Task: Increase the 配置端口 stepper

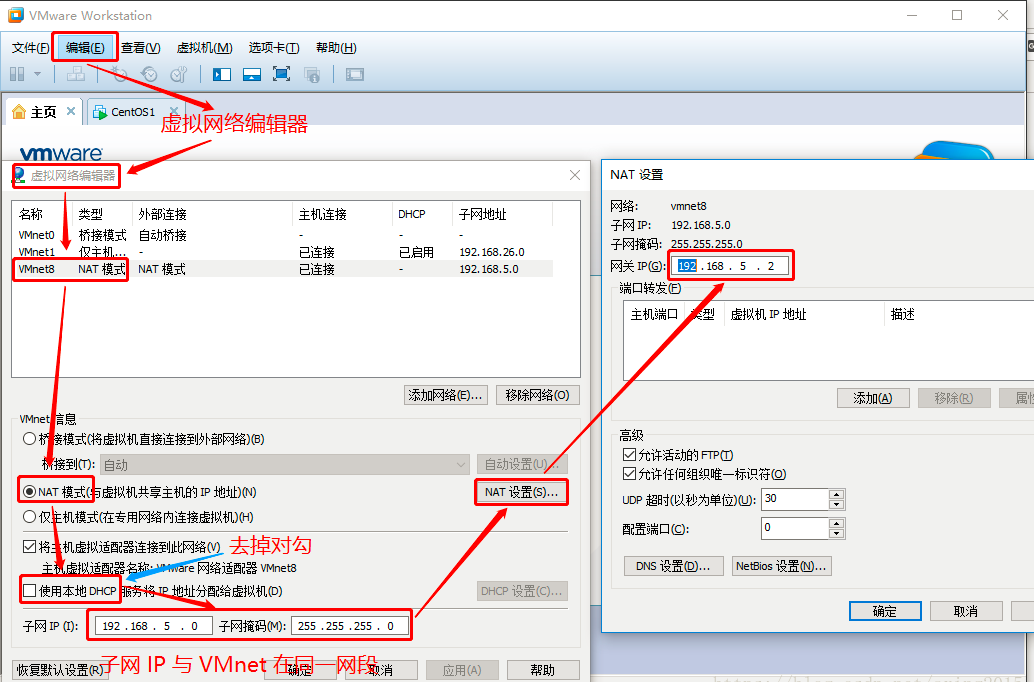Action: pos(836,524)
